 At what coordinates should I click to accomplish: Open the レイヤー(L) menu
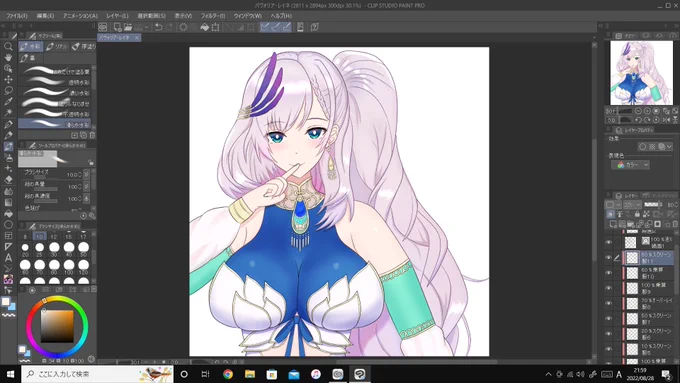117,16
